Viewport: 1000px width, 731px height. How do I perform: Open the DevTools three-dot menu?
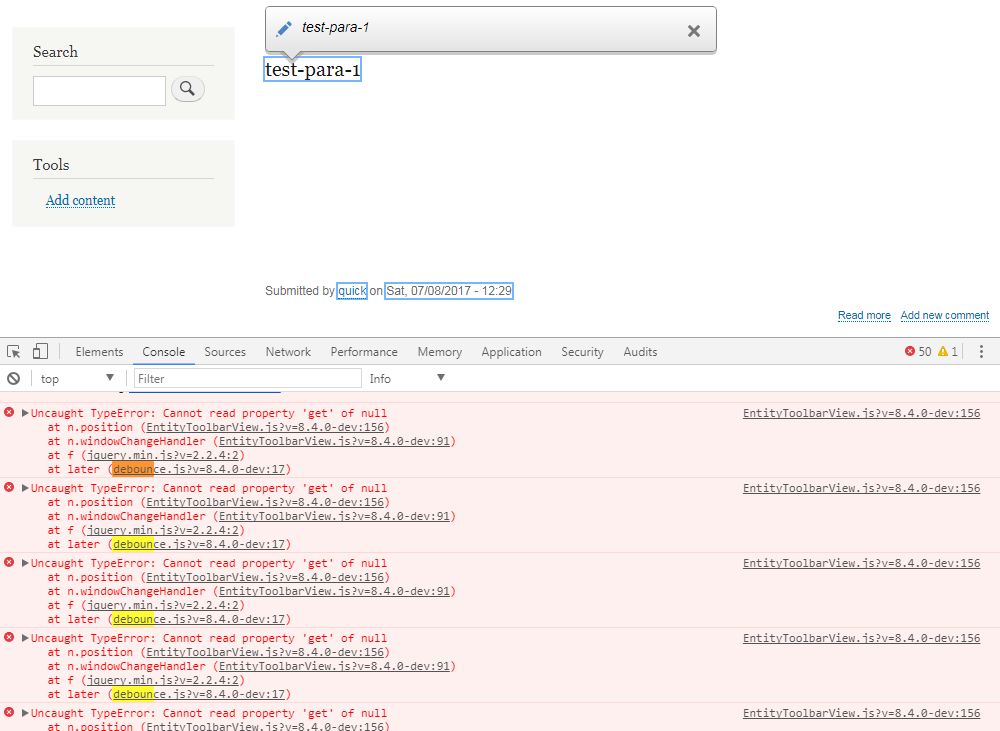[x=982, y=351]
